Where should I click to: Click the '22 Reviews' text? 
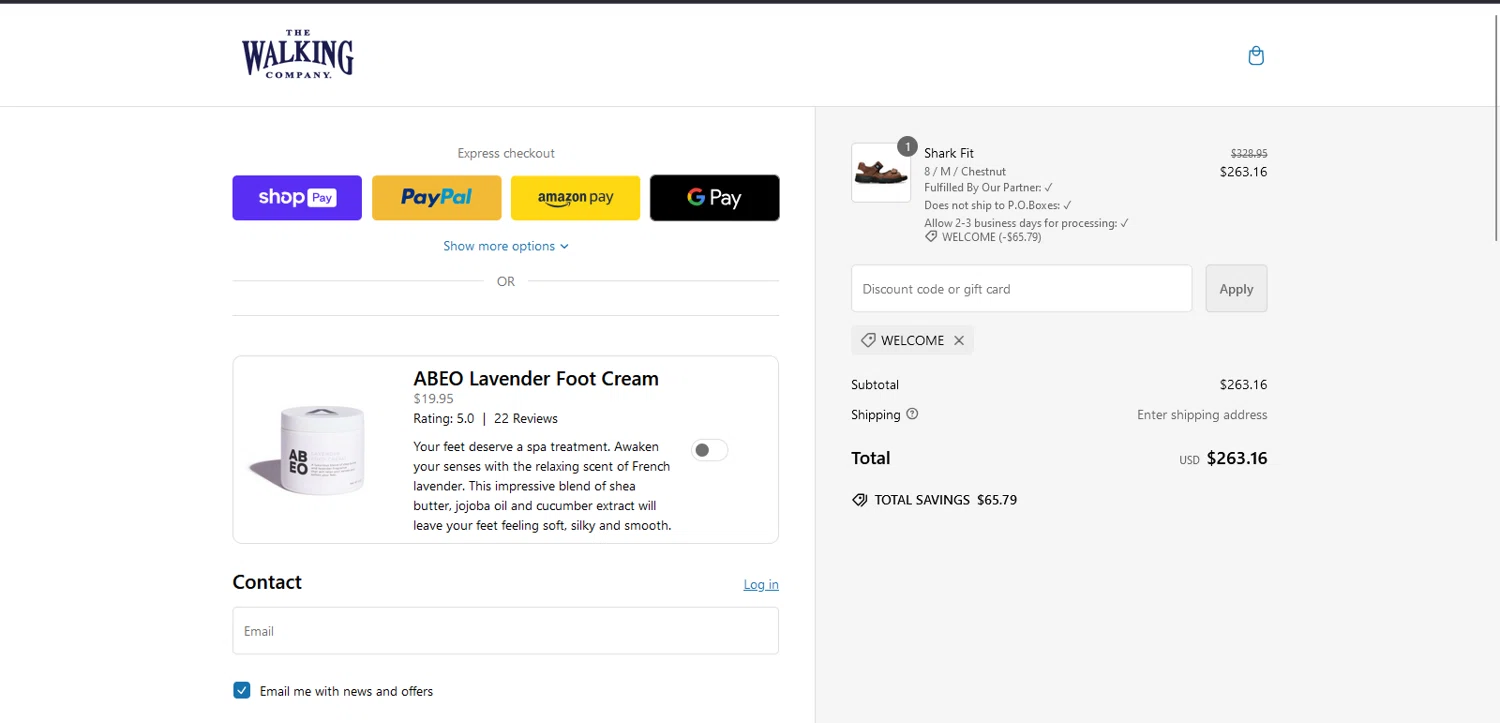[x=526, y=419]
